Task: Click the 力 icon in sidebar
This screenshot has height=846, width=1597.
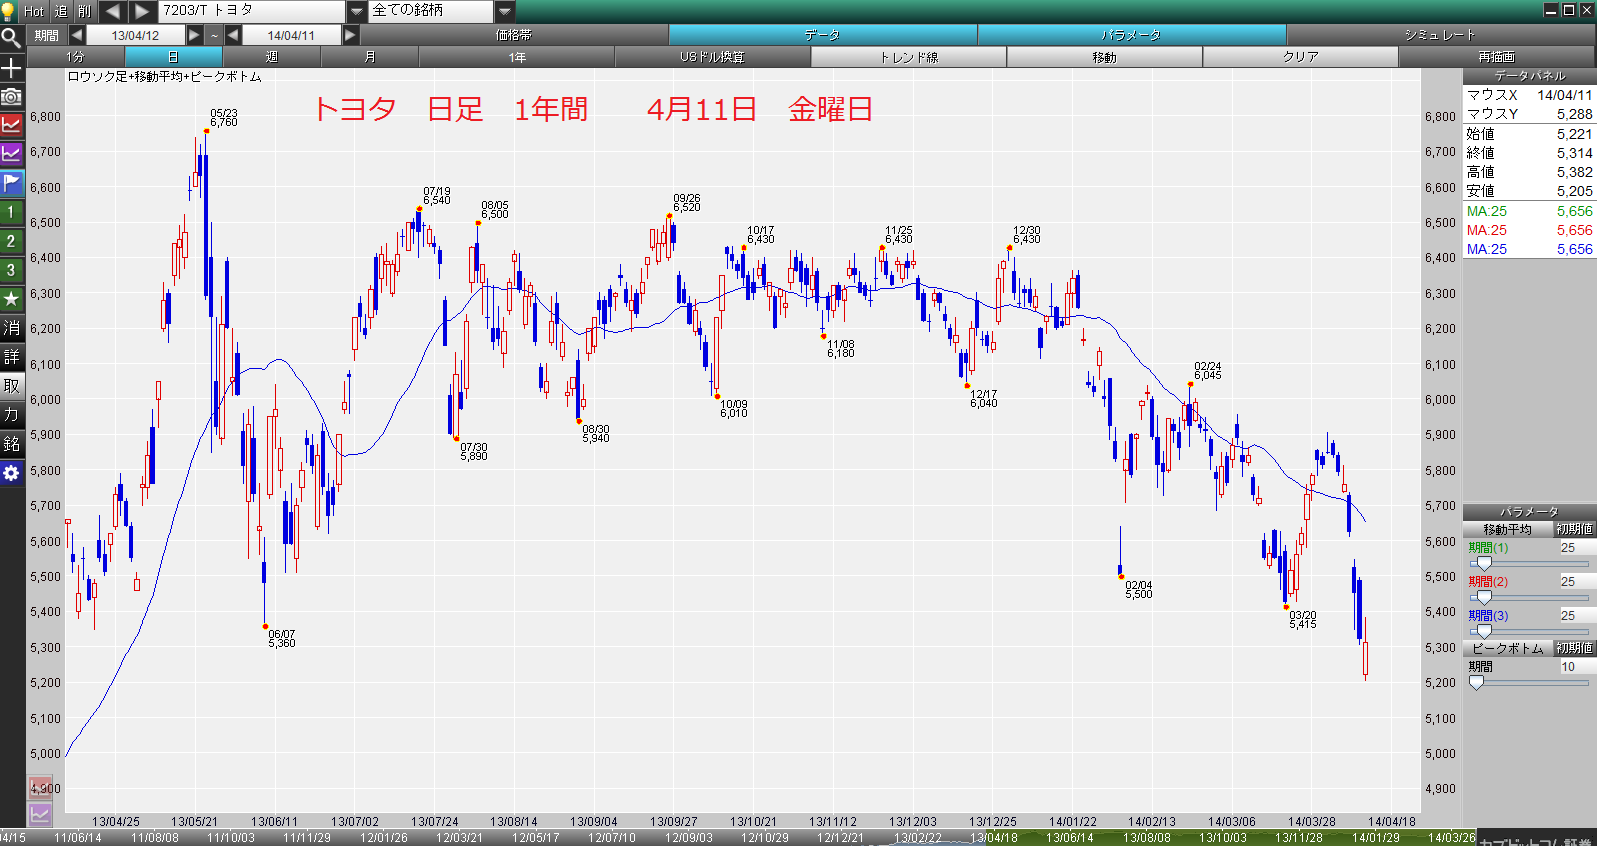Action: pyautogui.click(x=11, y=415)
